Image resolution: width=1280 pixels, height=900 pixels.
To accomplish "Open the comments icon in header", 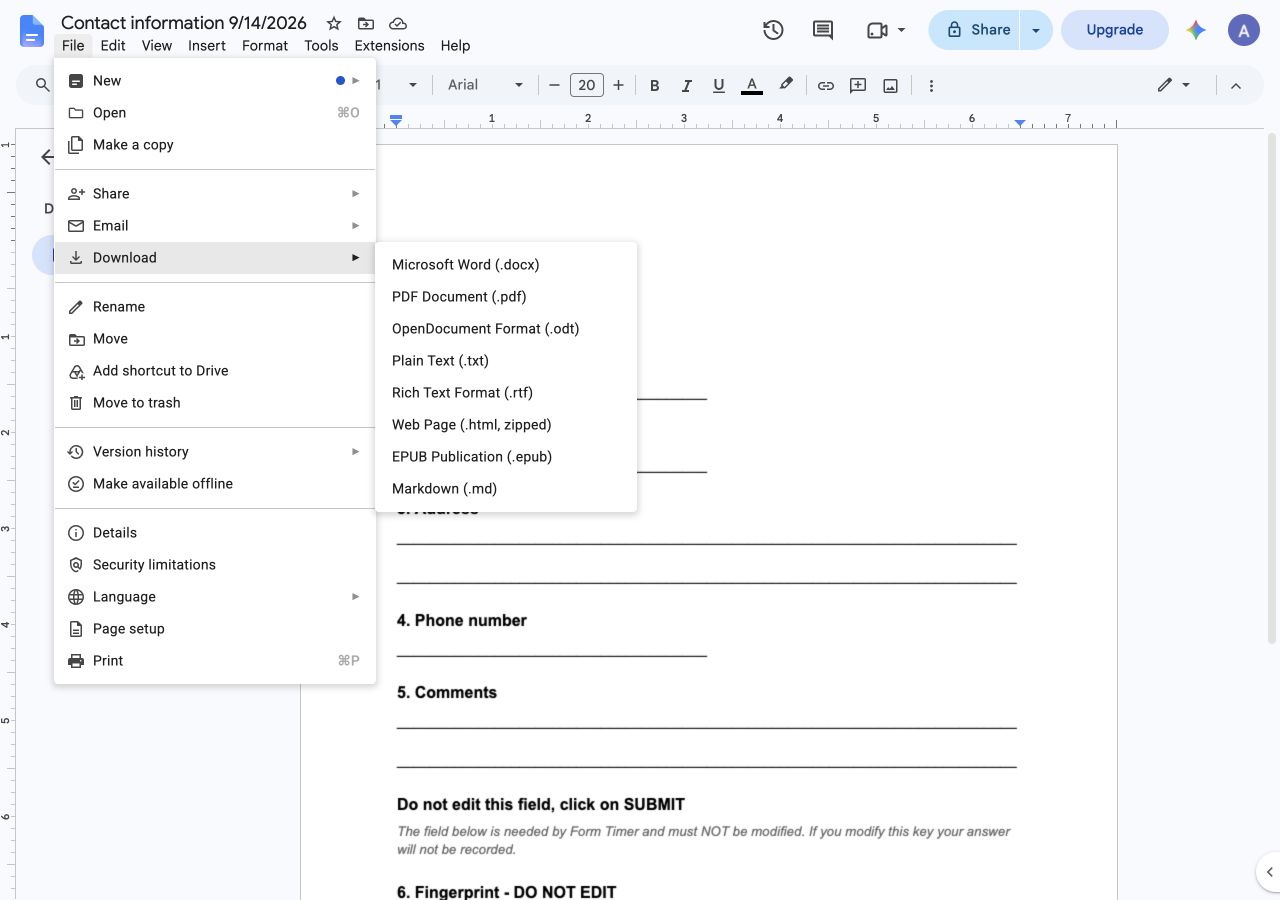I will click(x=823, y=30).
